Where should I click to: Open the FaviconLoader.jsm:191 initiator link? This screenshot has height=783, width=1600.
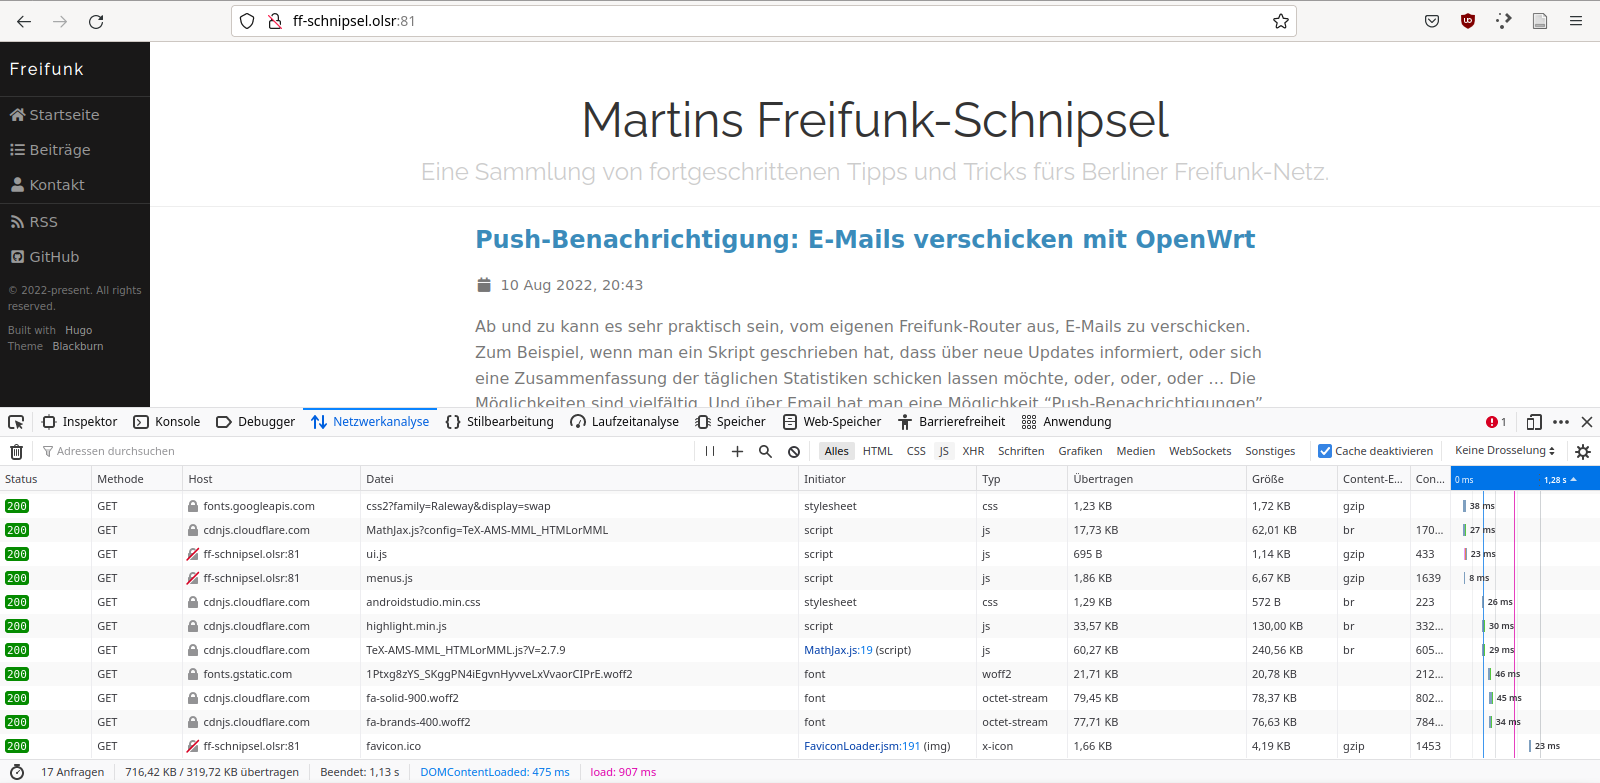click(862, 746)
